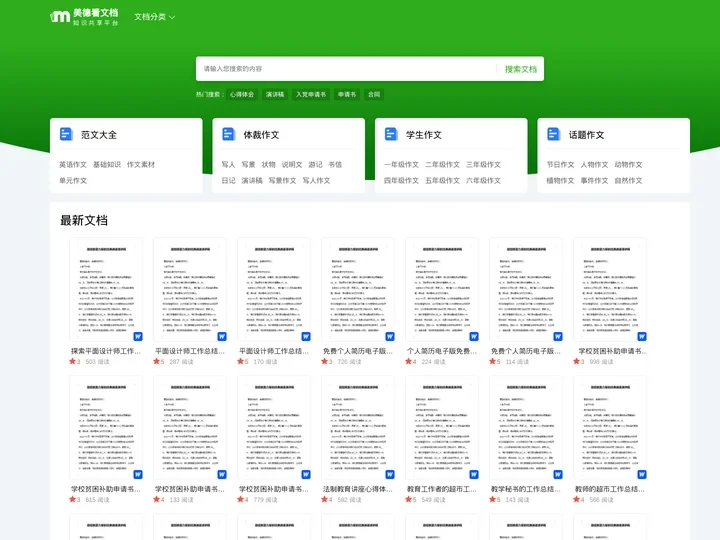720x540 pixels.
Task: Click star rating icon under 法制教育讲座心得体
Action: coord(324,499)
